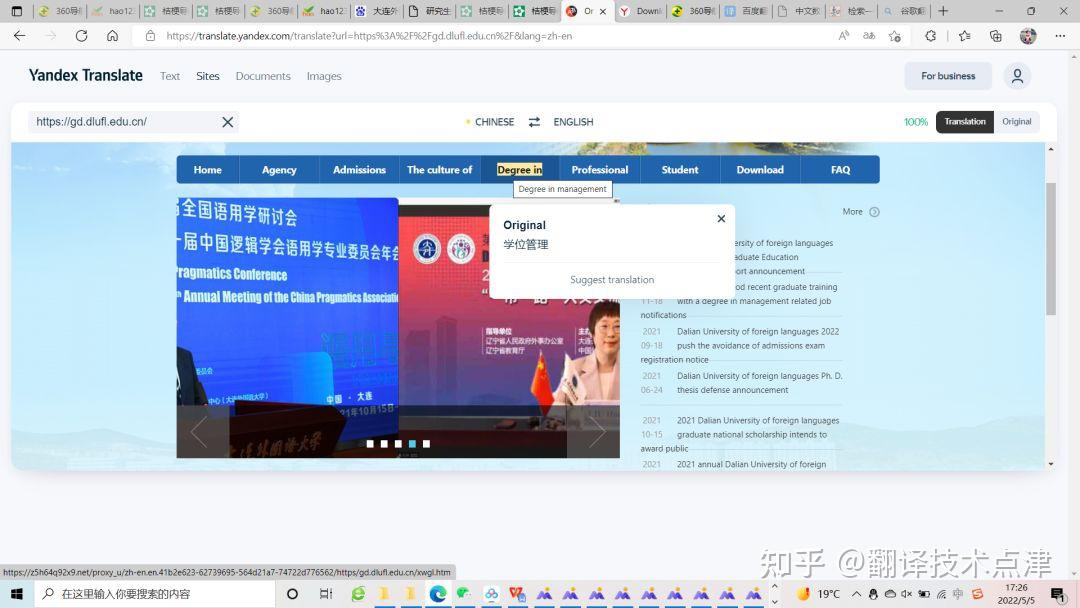The width and height of the screenshot is (1080, 608).
Task: Switch to the Documents tab
Action: tap(263, 76)
